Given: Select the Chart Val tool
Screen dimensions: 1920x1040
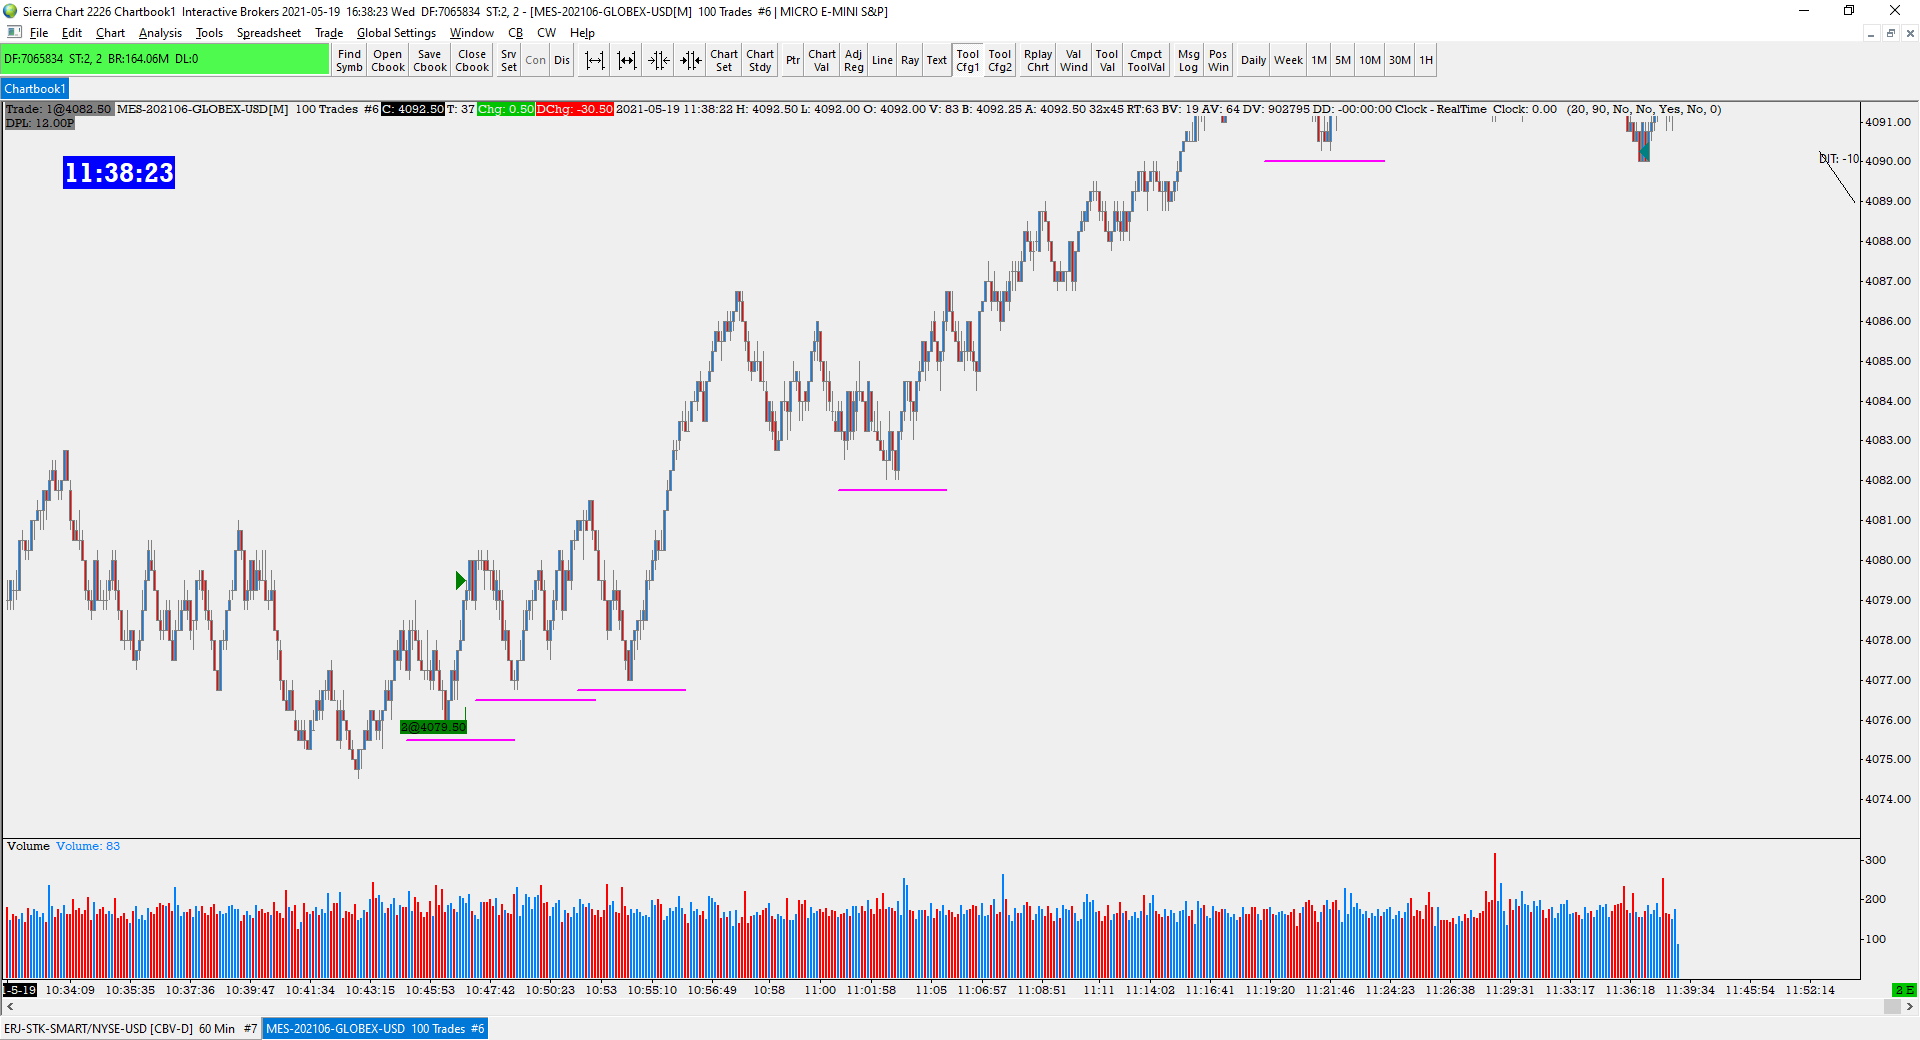Looking at the screenshot, I should click(822, 60).
